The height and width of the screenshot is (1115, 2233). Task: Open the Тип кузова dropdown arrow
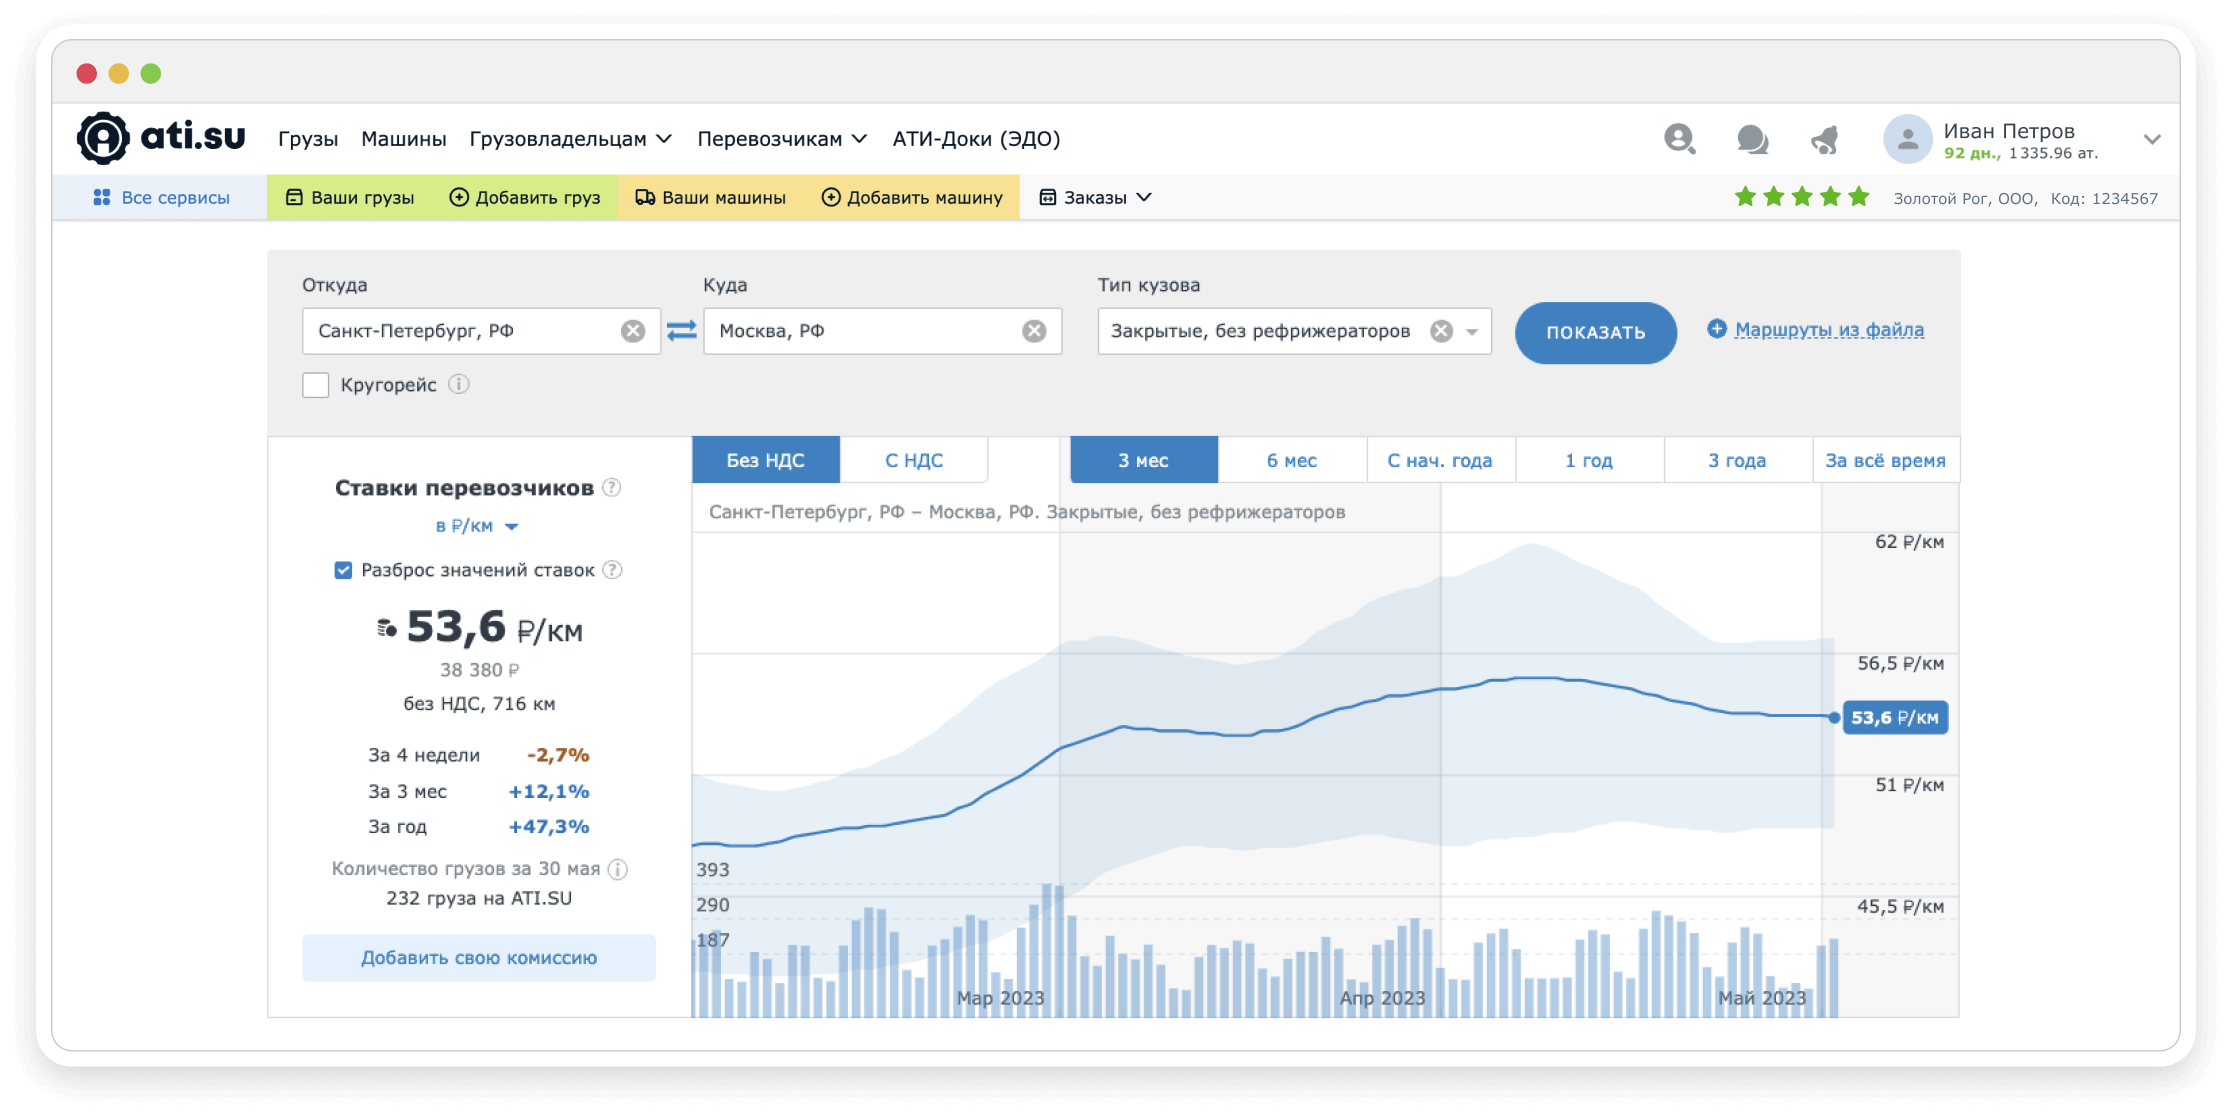click(1472, 332)
